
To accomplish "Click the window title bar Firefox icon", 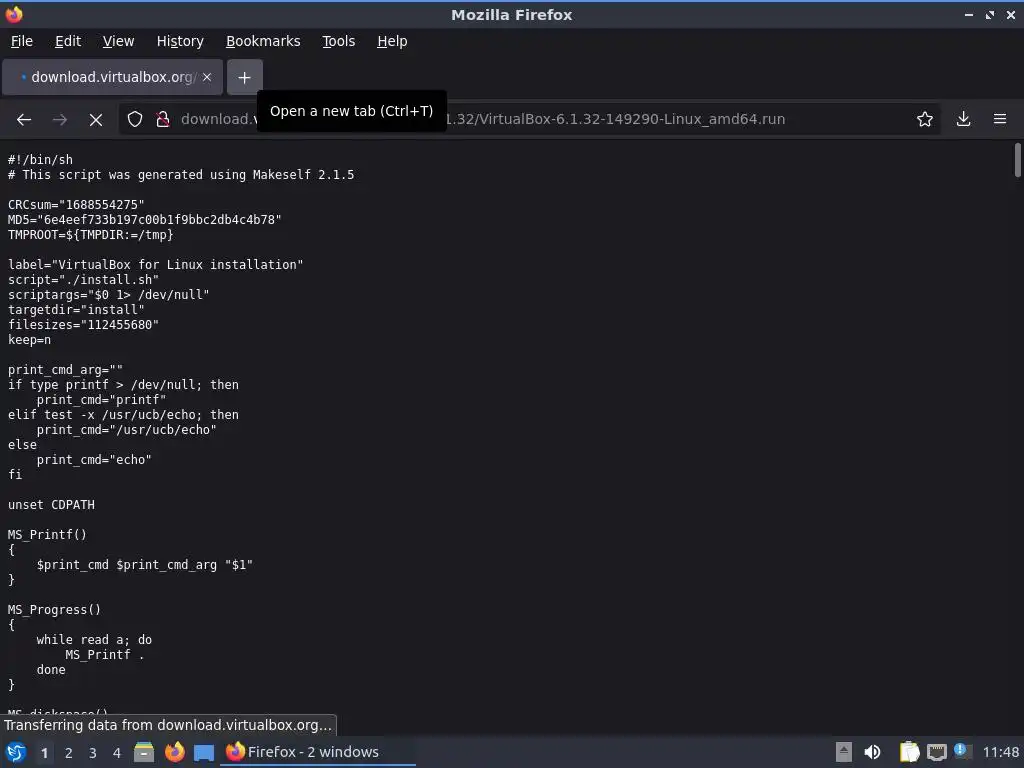I will pyautogui.click(x=14, y=14).
